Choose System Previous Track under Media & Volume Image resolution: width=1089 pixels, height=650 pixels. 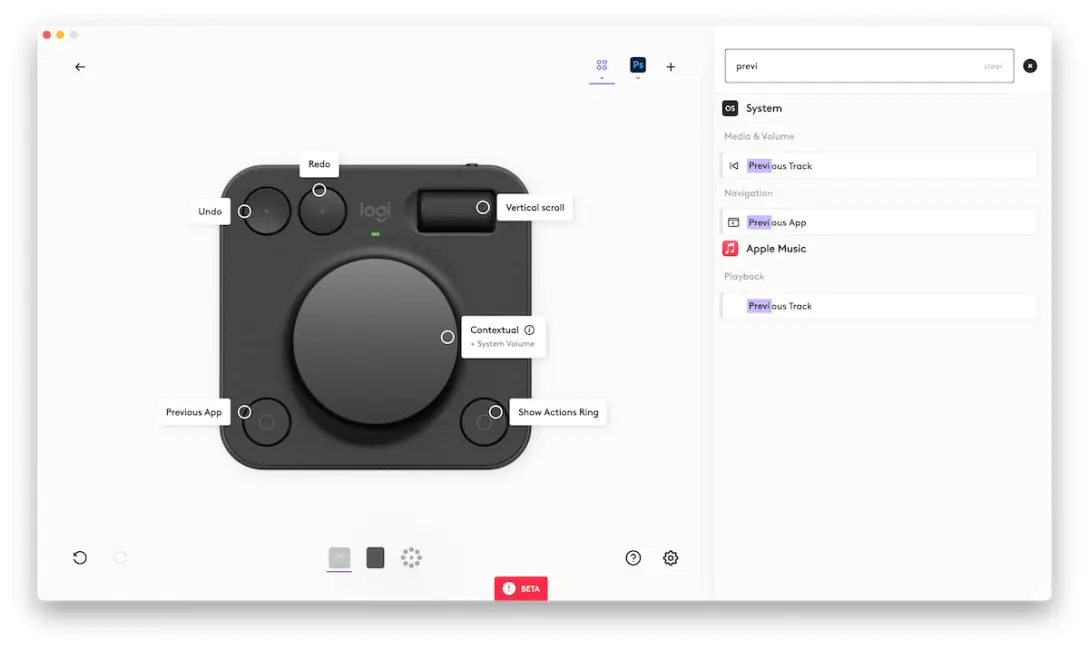tap(879, 165)
